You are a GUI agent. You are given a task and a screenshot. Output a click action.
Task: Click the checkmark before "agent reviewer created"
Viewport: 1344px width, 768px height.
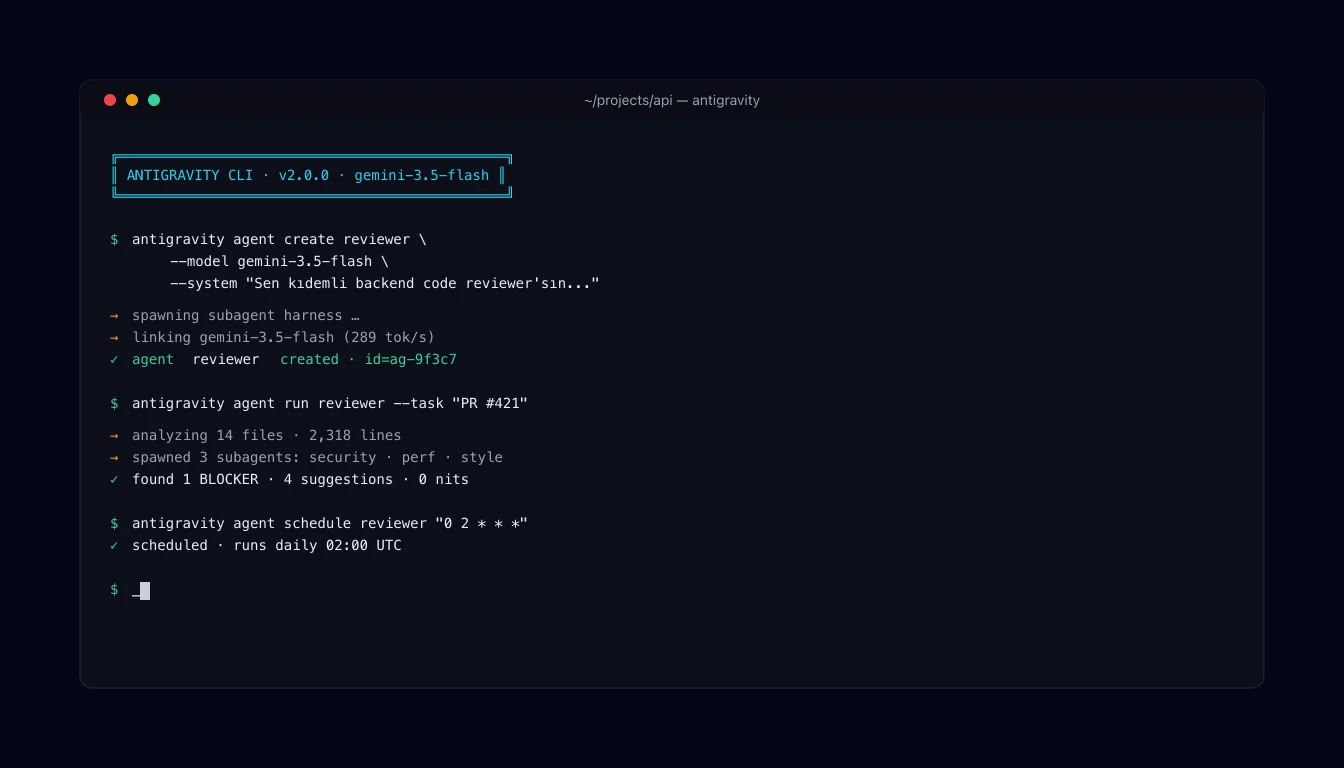pos(114,359)
